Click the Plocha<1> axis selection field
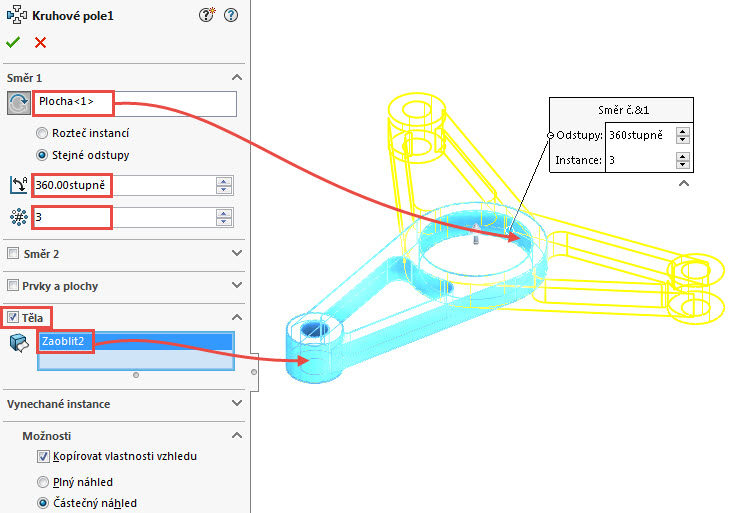 (135, 103)
